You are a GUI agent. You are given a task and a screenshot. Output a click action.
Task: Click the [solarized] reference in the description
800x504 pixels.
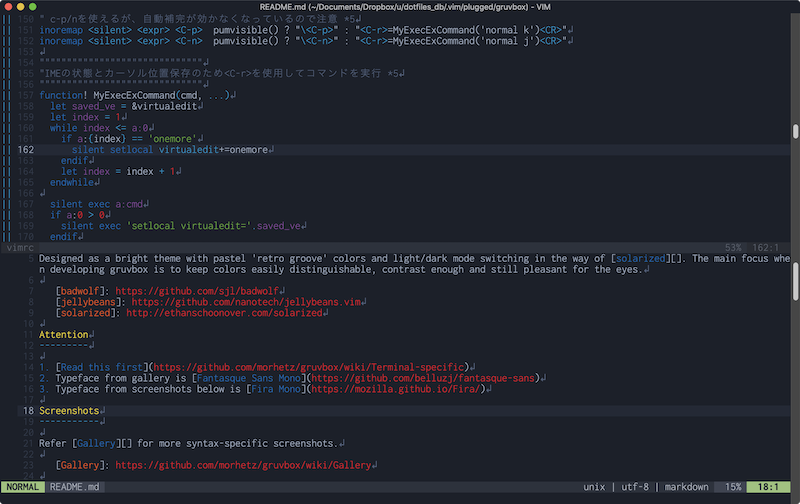[640, 259]
